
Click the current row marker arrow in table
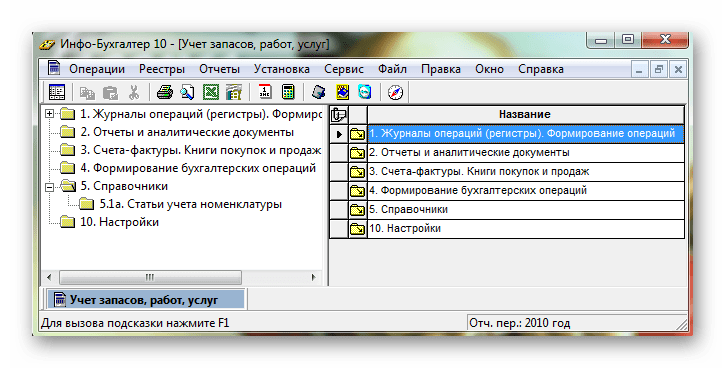(339, 134)
